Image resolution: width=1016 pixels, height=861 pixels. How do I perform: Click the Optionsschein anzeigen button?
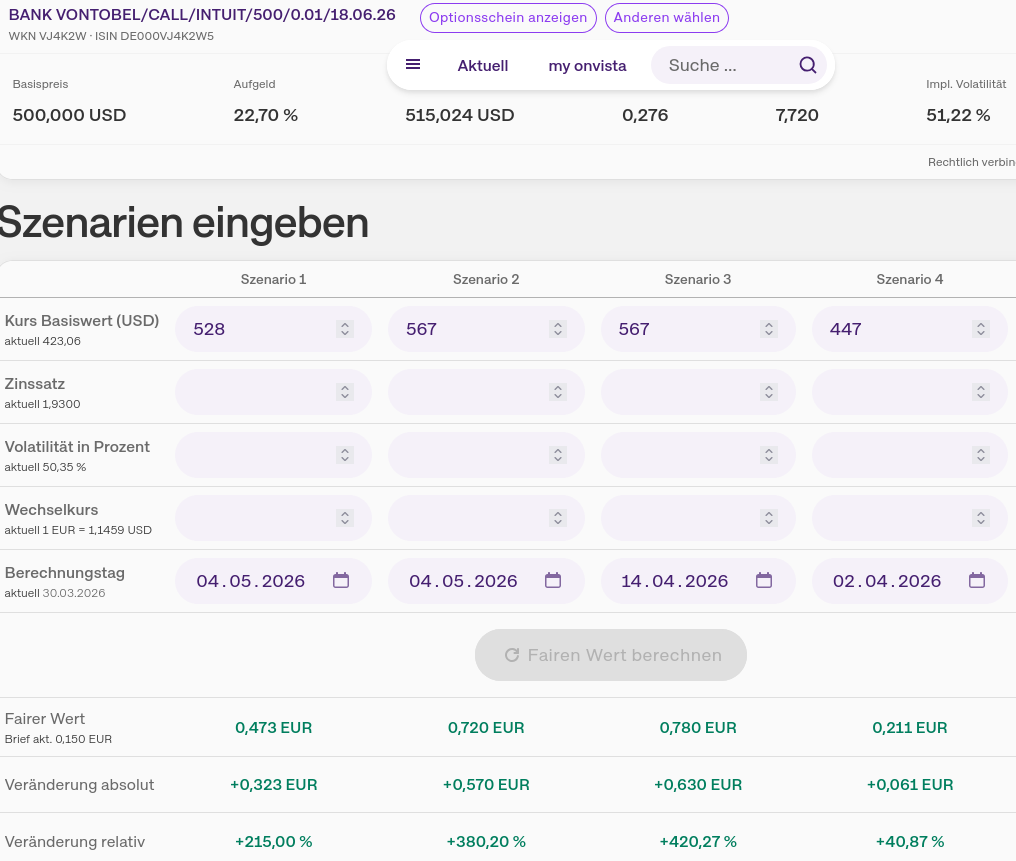click(508, 18)
